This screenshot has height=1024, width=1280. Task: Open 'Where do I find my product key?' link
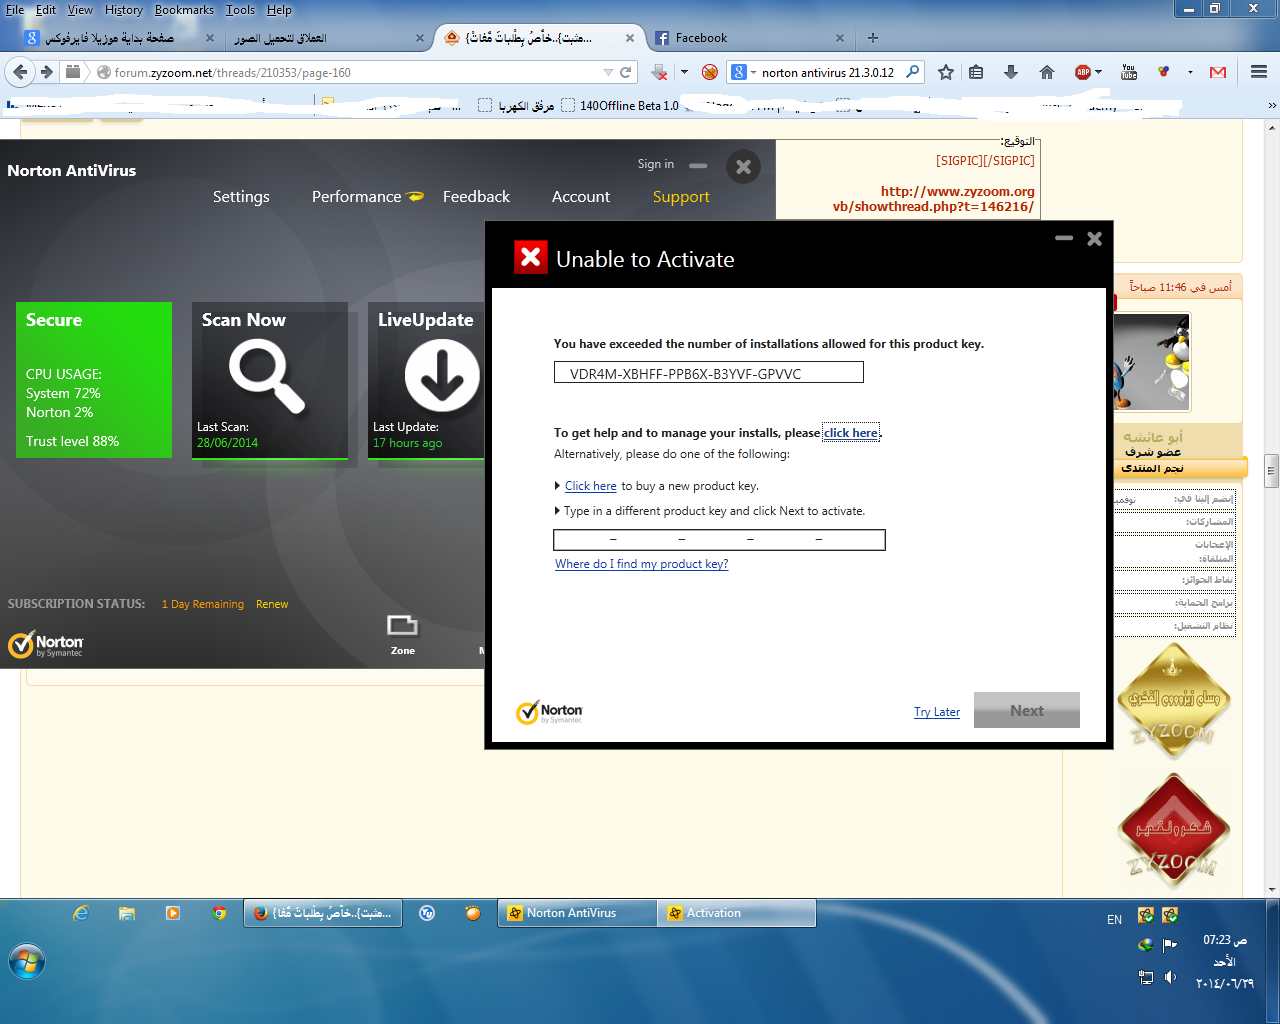(x=642, y=564)
